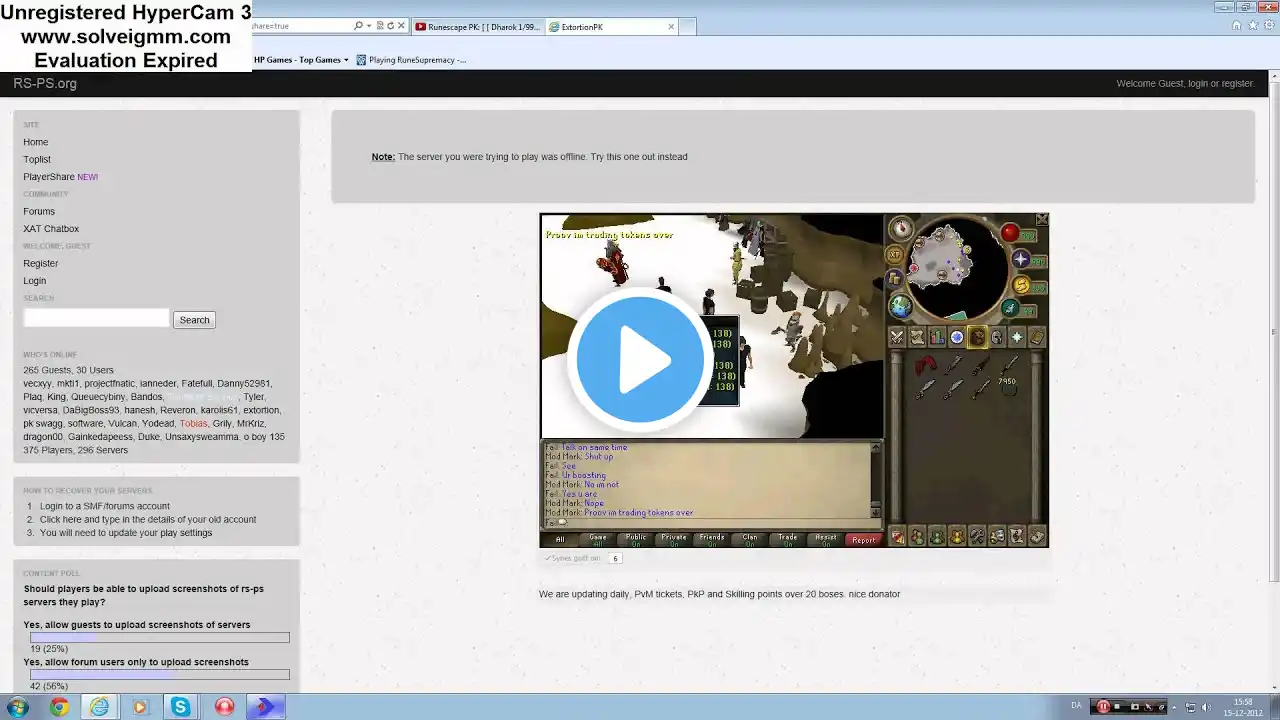Click the combat styles crossed-swords icon
1280x720 pixels.
coord(897,337)
